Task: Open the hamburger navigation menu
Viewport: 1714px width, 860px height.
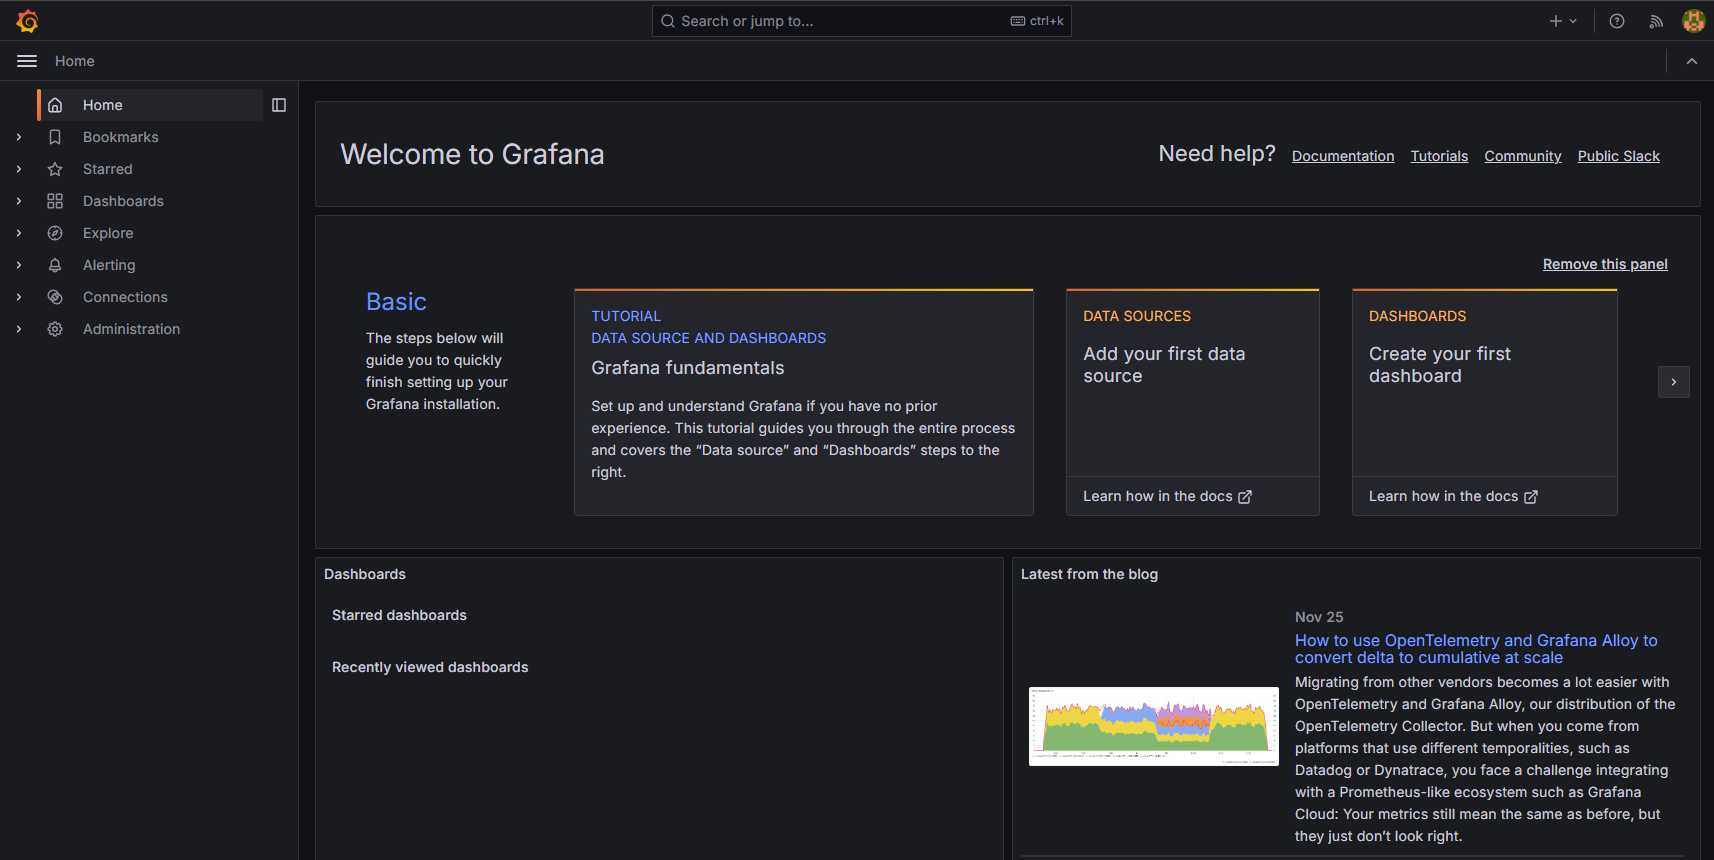Action: [27, 61]
